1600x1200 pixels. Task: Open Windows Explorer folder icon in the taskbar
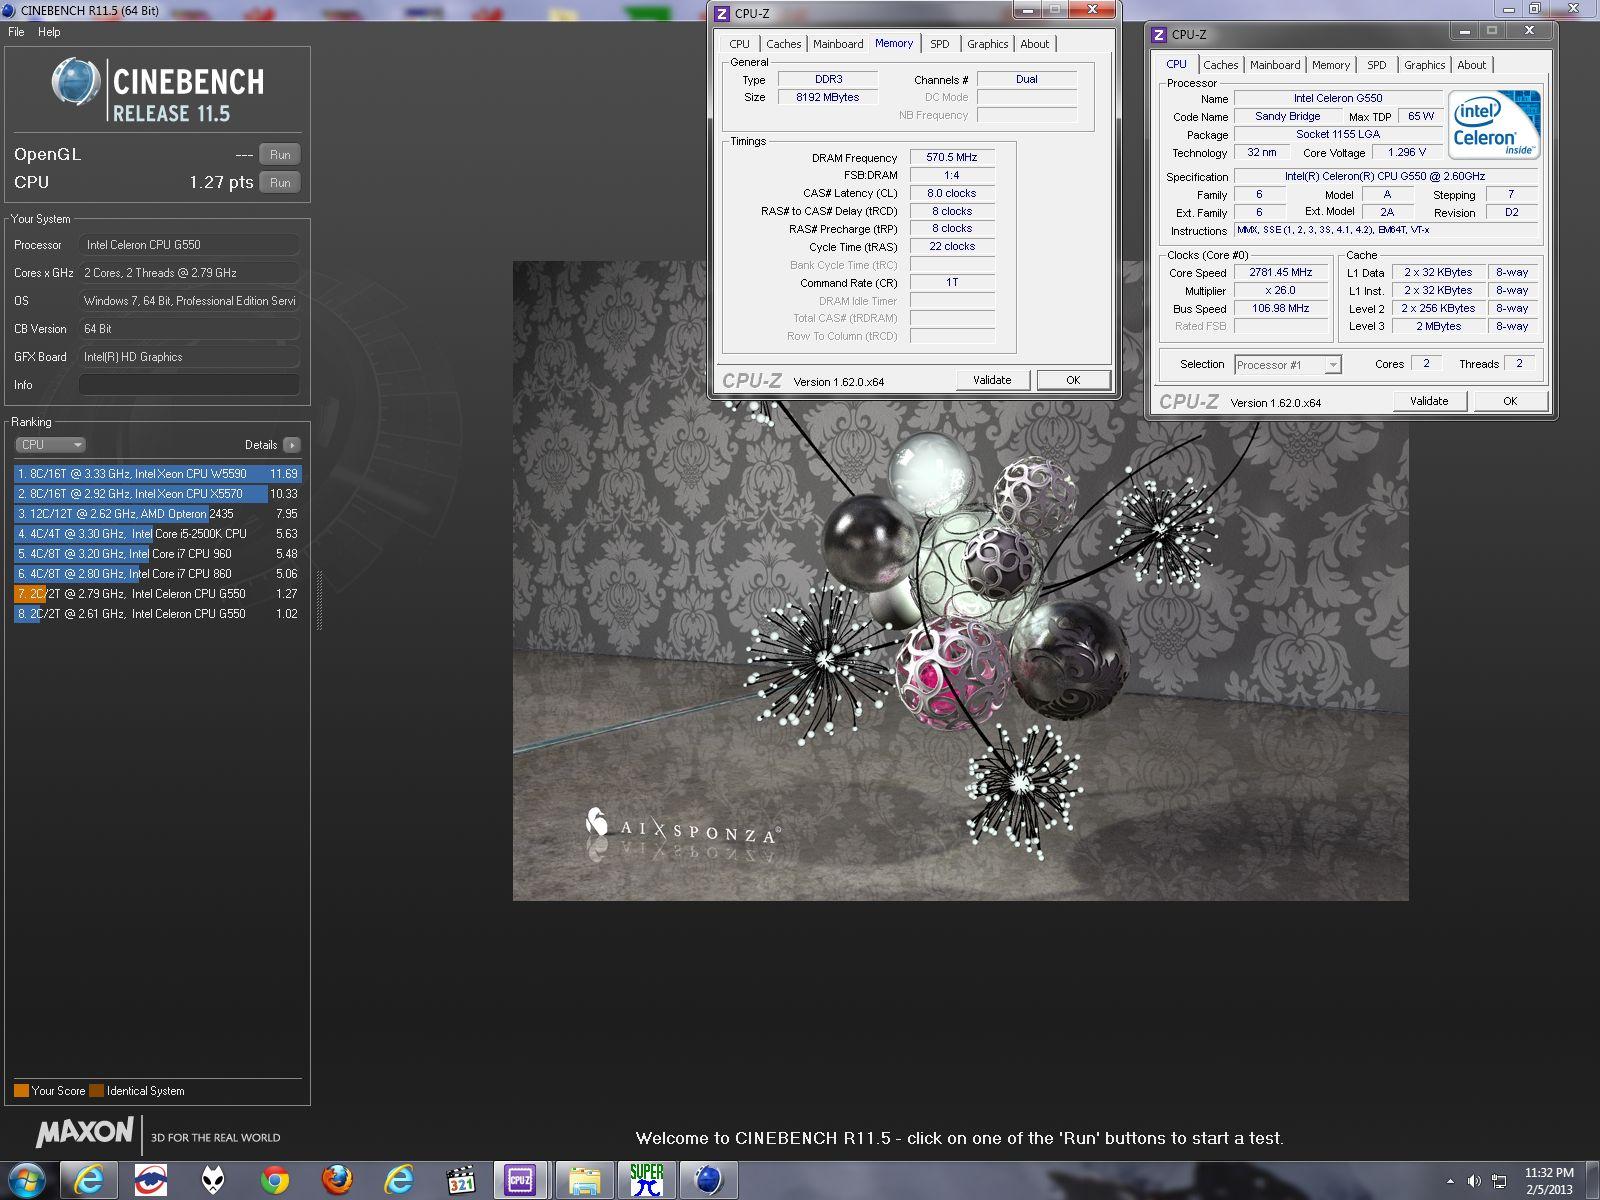585,1180
